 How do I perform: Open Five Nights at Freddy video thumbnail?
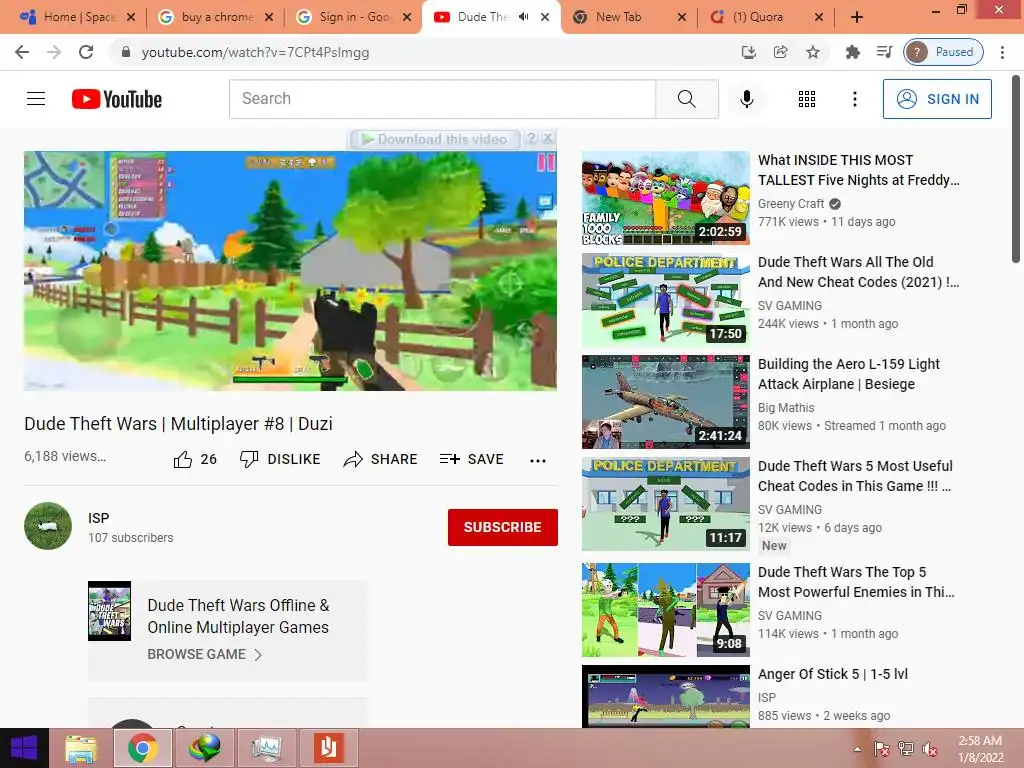pos(665,199)
